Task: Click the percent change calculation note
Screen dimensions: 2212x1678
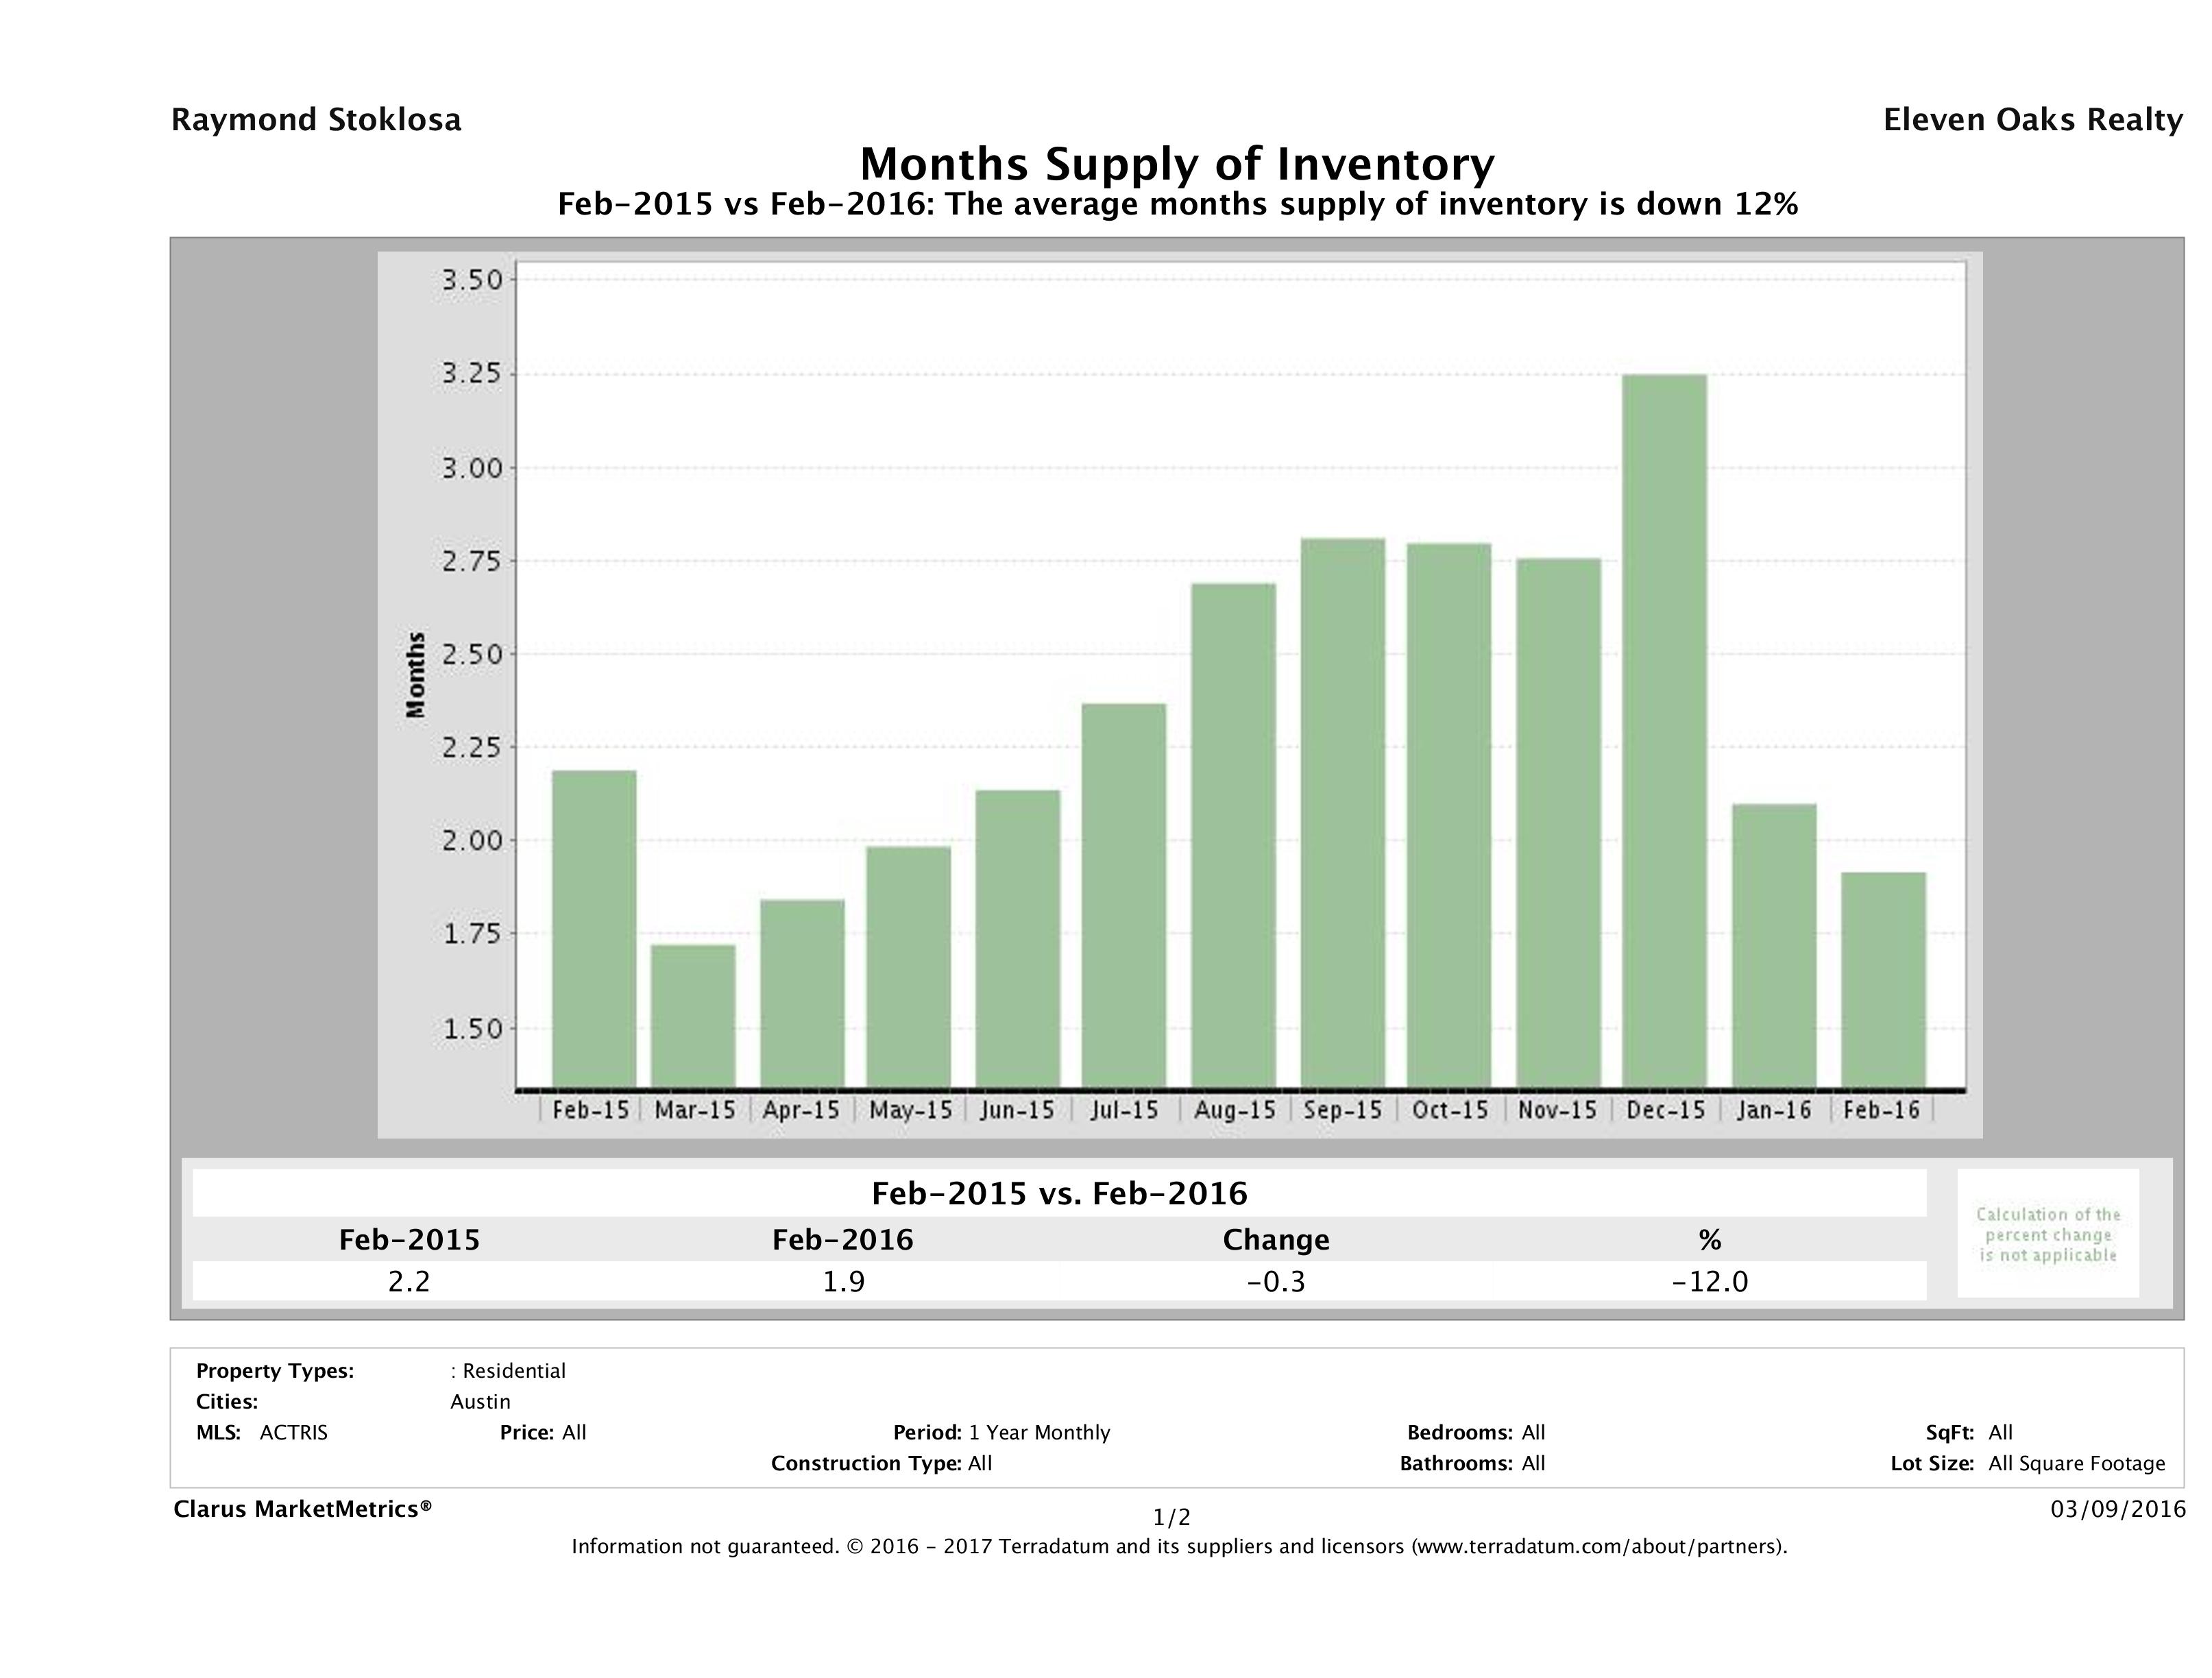Action: click(x=2048, y=1234)
